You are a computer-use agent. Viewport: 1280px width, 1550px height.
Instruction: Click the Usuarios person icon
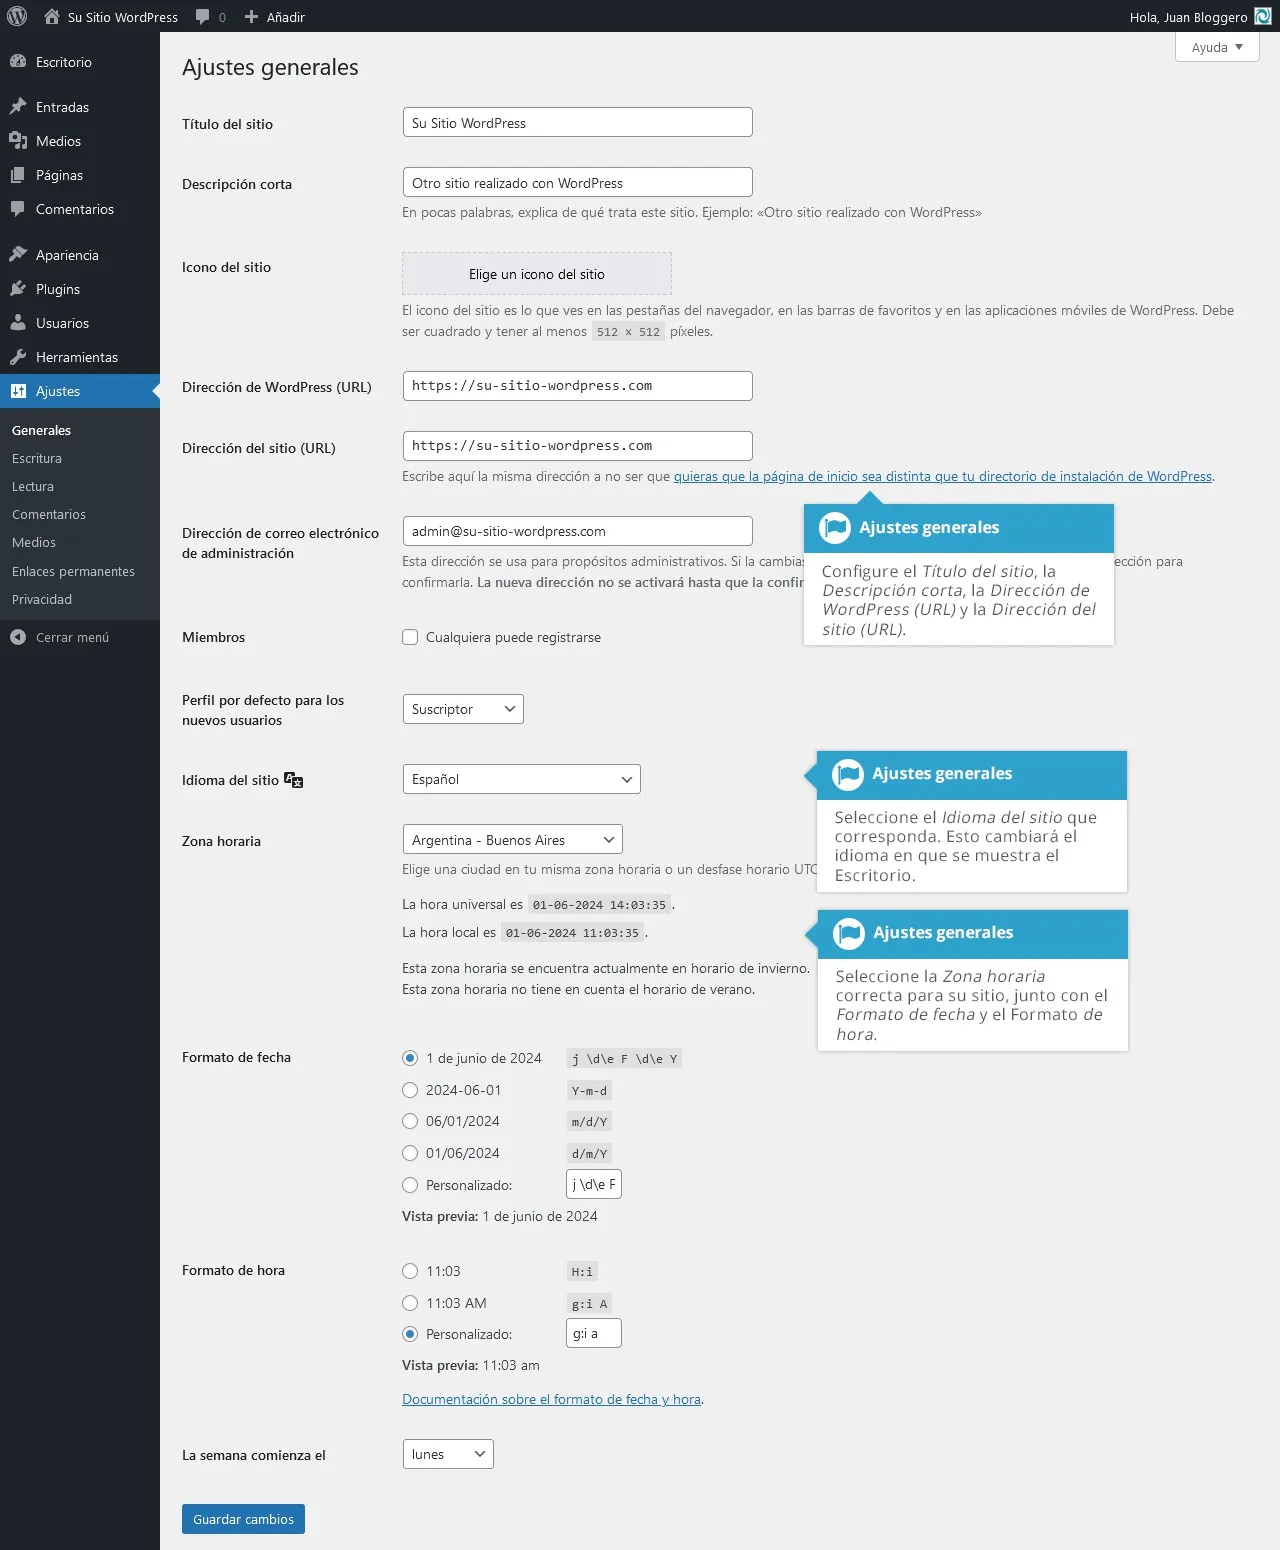[18, 323]
